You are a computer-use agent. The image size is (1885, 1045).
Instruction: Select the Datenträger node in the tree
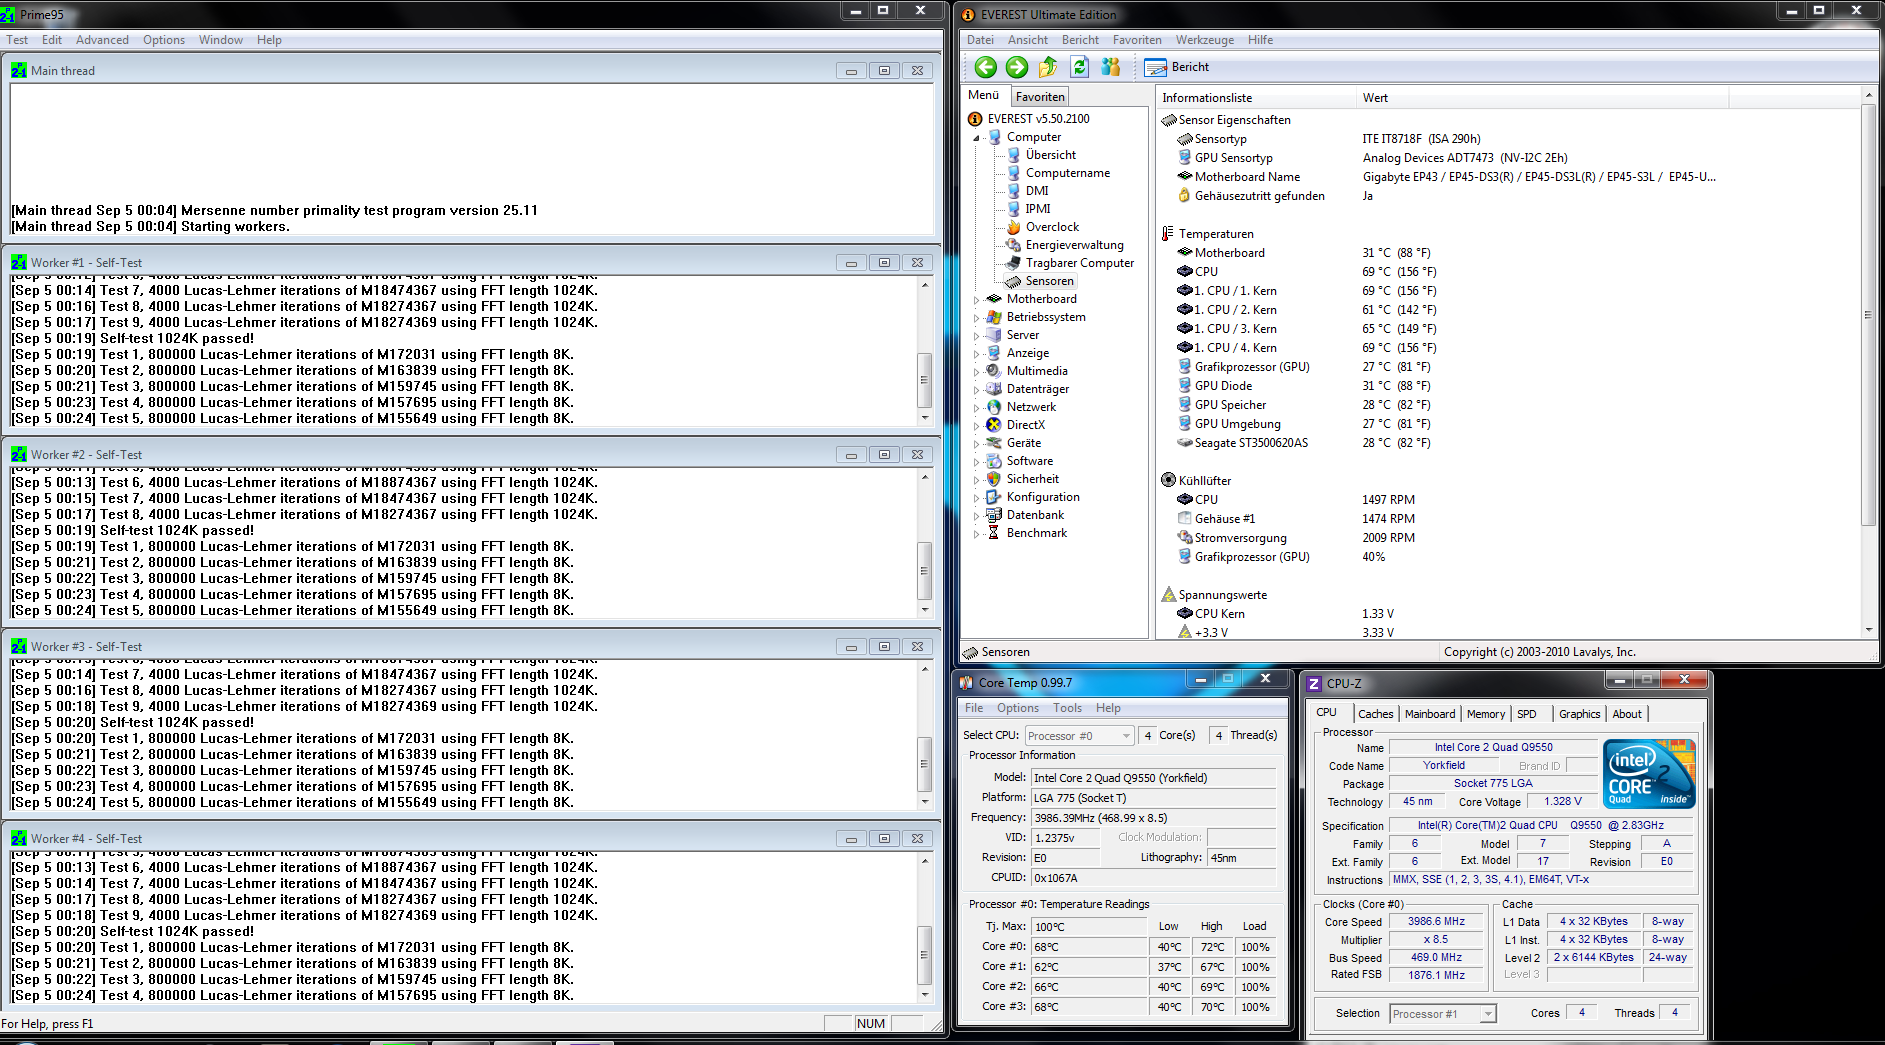pyautogui.click(x=1028, y=389)
